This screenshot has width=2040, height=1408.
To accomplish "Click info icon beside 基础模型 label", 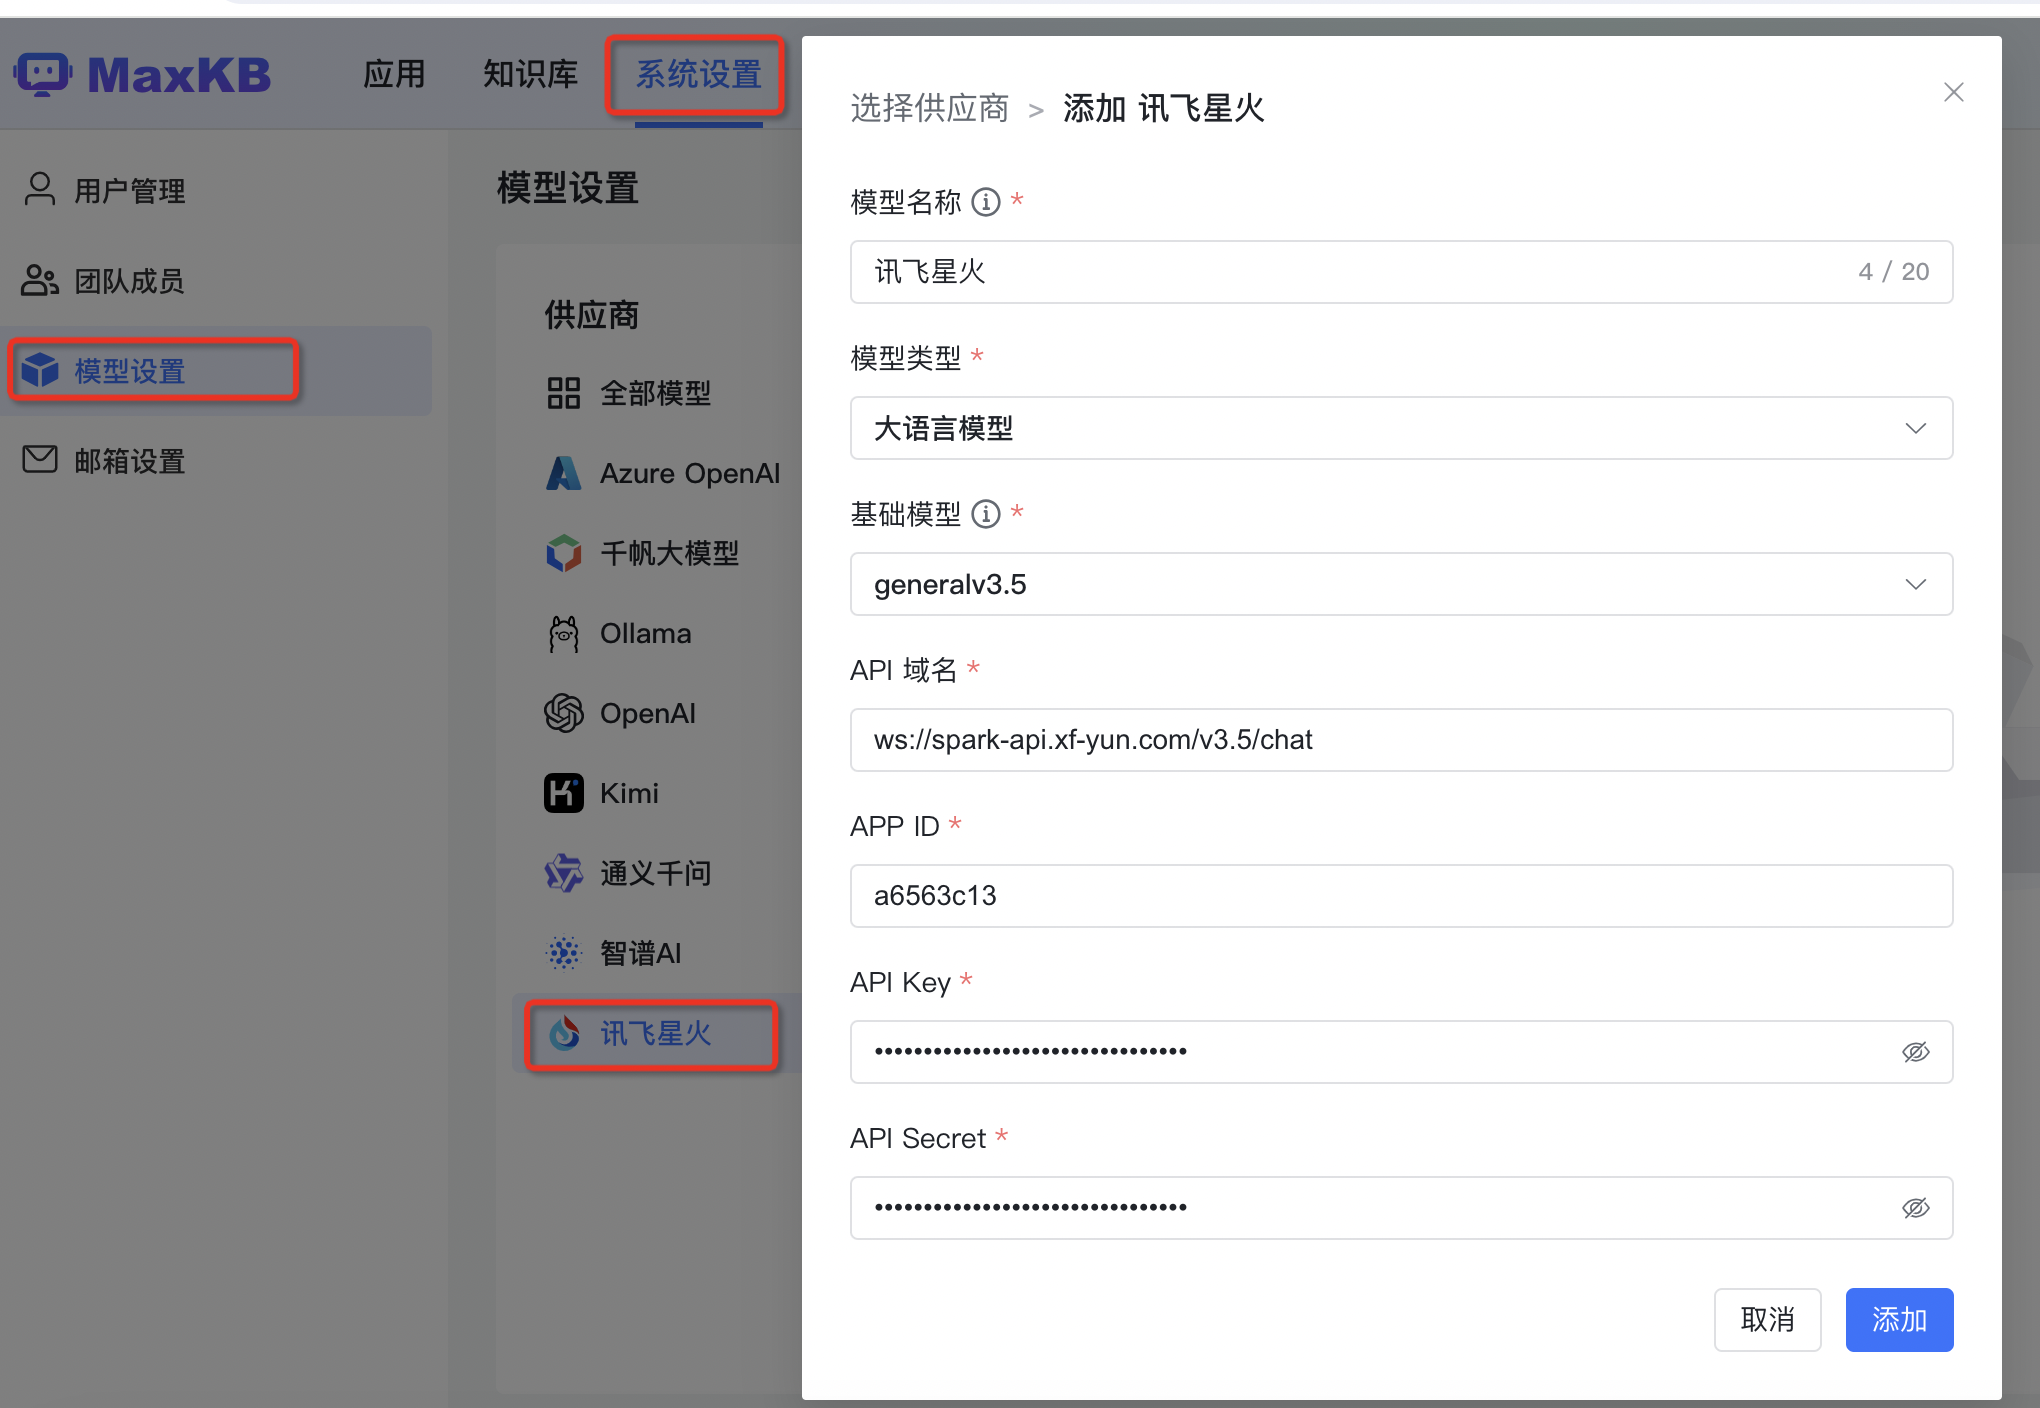I will [986, 514].
